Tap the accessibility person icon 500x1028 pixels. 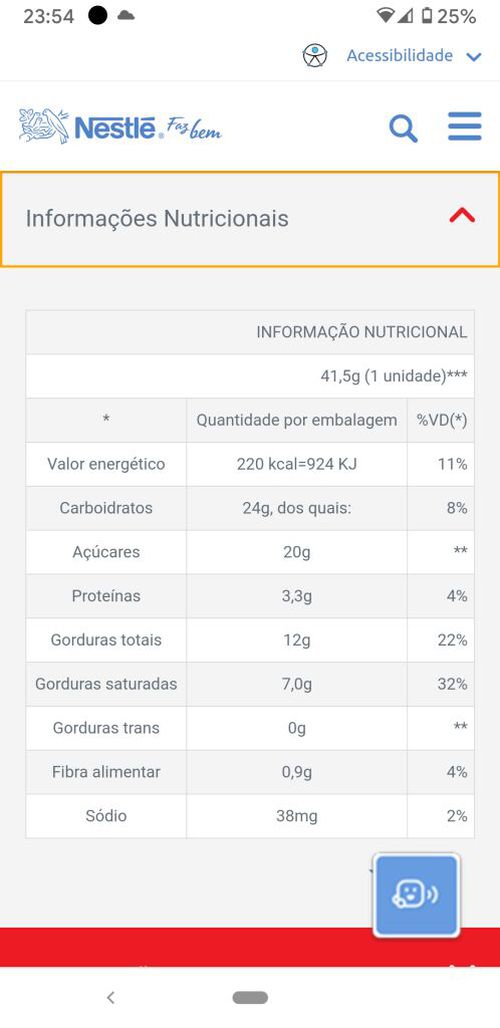pos(315,56)
